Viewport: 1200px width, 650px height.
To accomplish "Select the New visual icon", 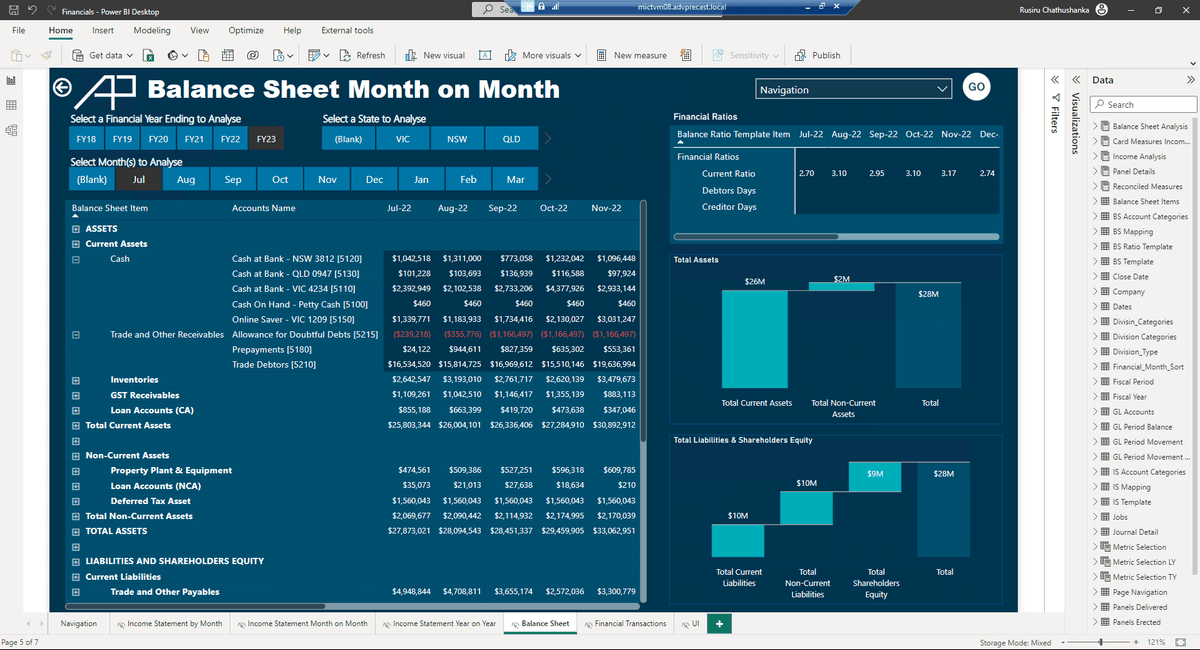I will coord(412,55).
